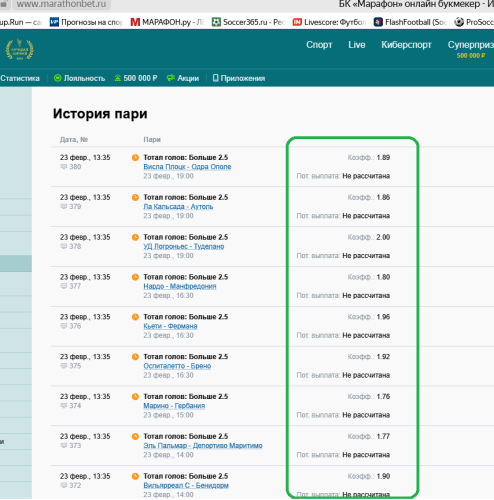This screenshot has height=500, width=494.
Task: Click the Лояльность green circle icon
Action: 58,78
